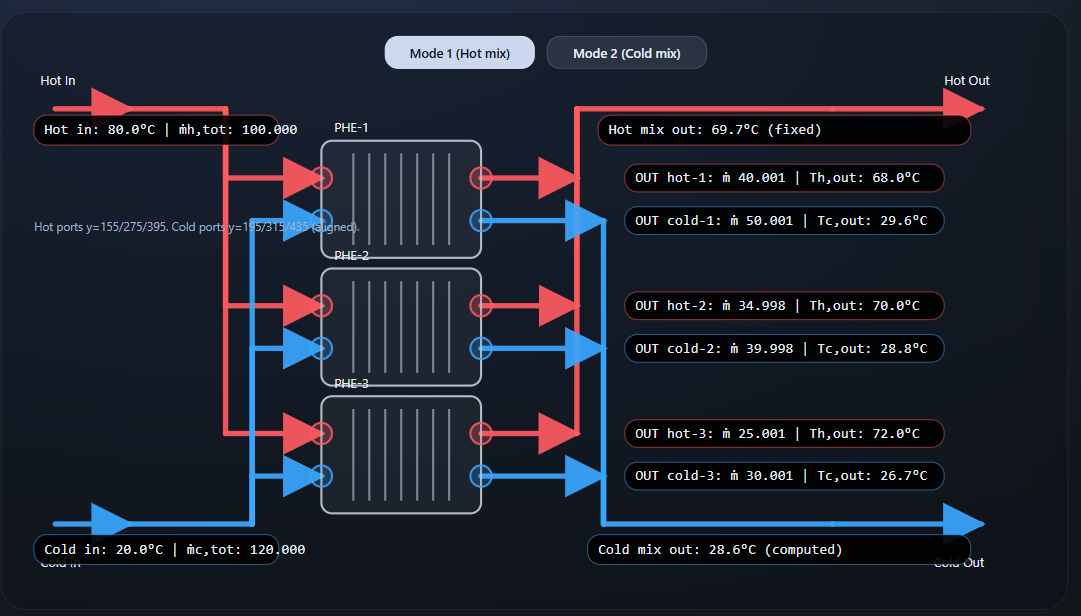
Task: Select the OUT cold-3 result badge
Action: (x=784, y=475)
